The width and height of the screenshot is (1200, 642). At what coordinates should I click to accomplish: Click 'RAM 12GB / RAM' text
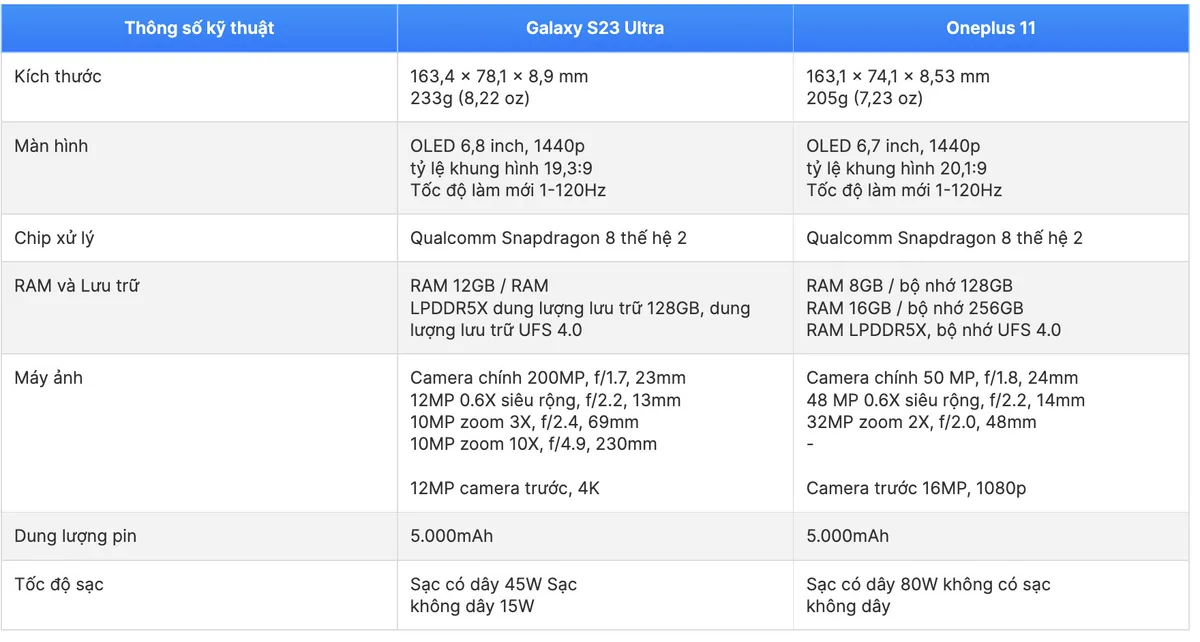[x=479, y=286]
